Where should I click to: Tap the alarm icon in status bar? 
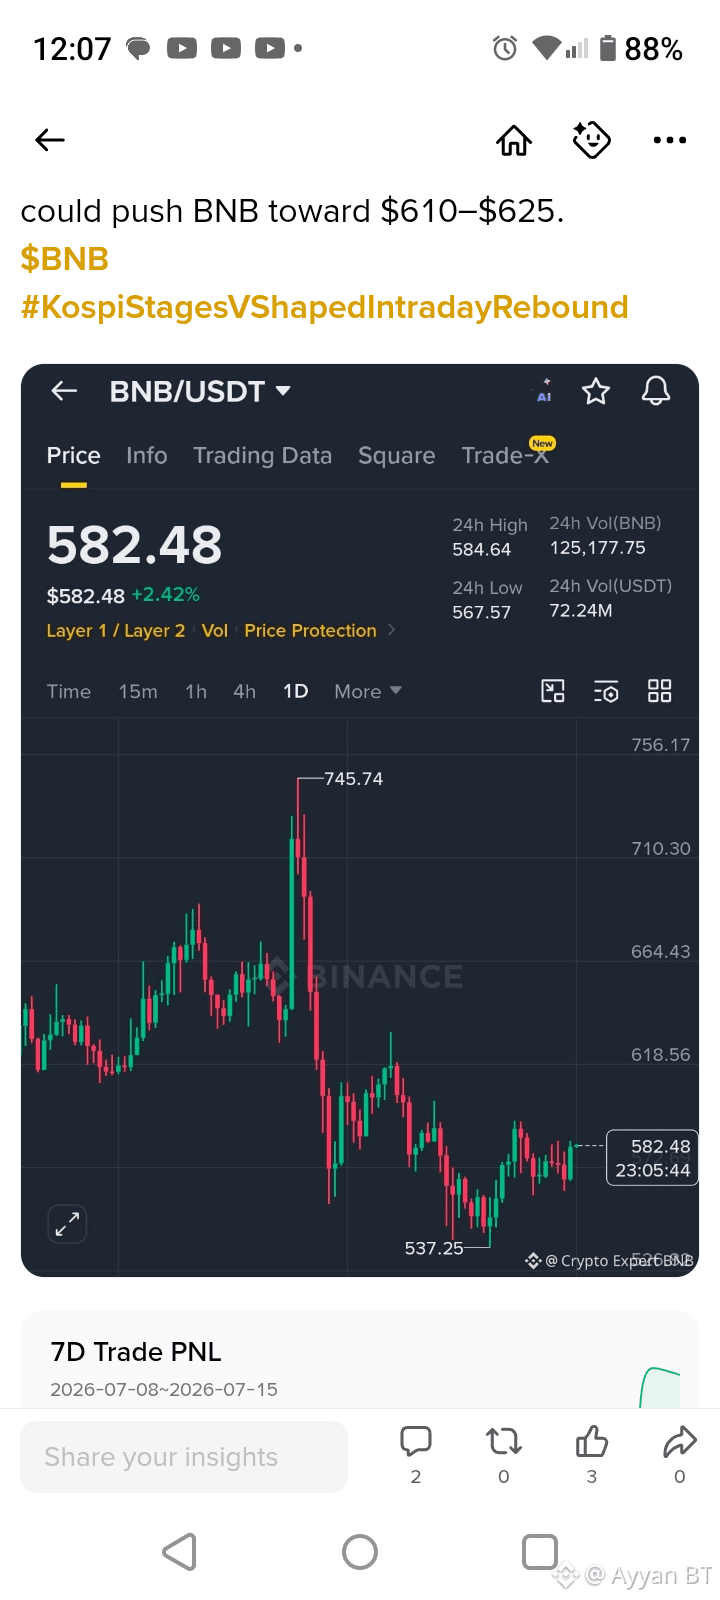click(505, 48)
